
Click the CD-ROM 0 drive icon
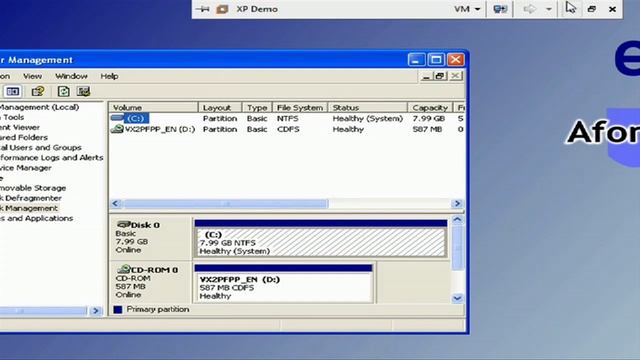pyautogui.click(x=123, y=269)
